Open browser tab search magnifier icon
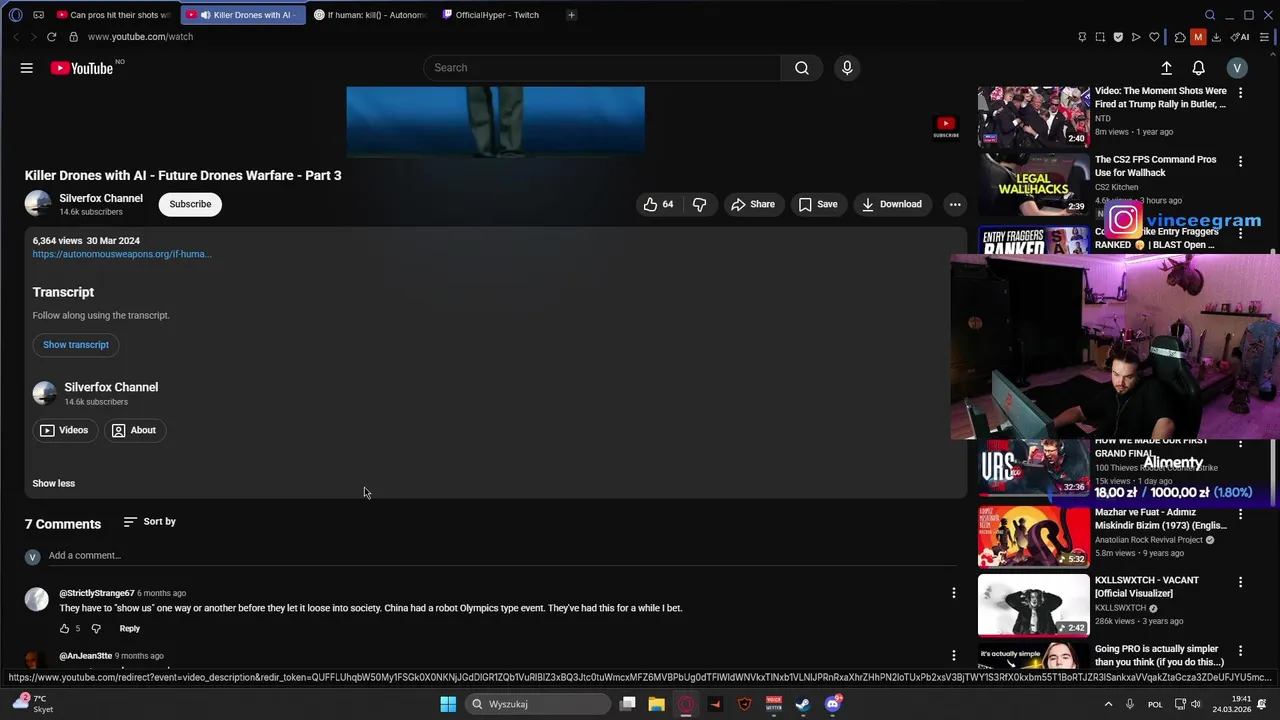This screenshot has height=720, width=1280. click(x=1209, y=15)
